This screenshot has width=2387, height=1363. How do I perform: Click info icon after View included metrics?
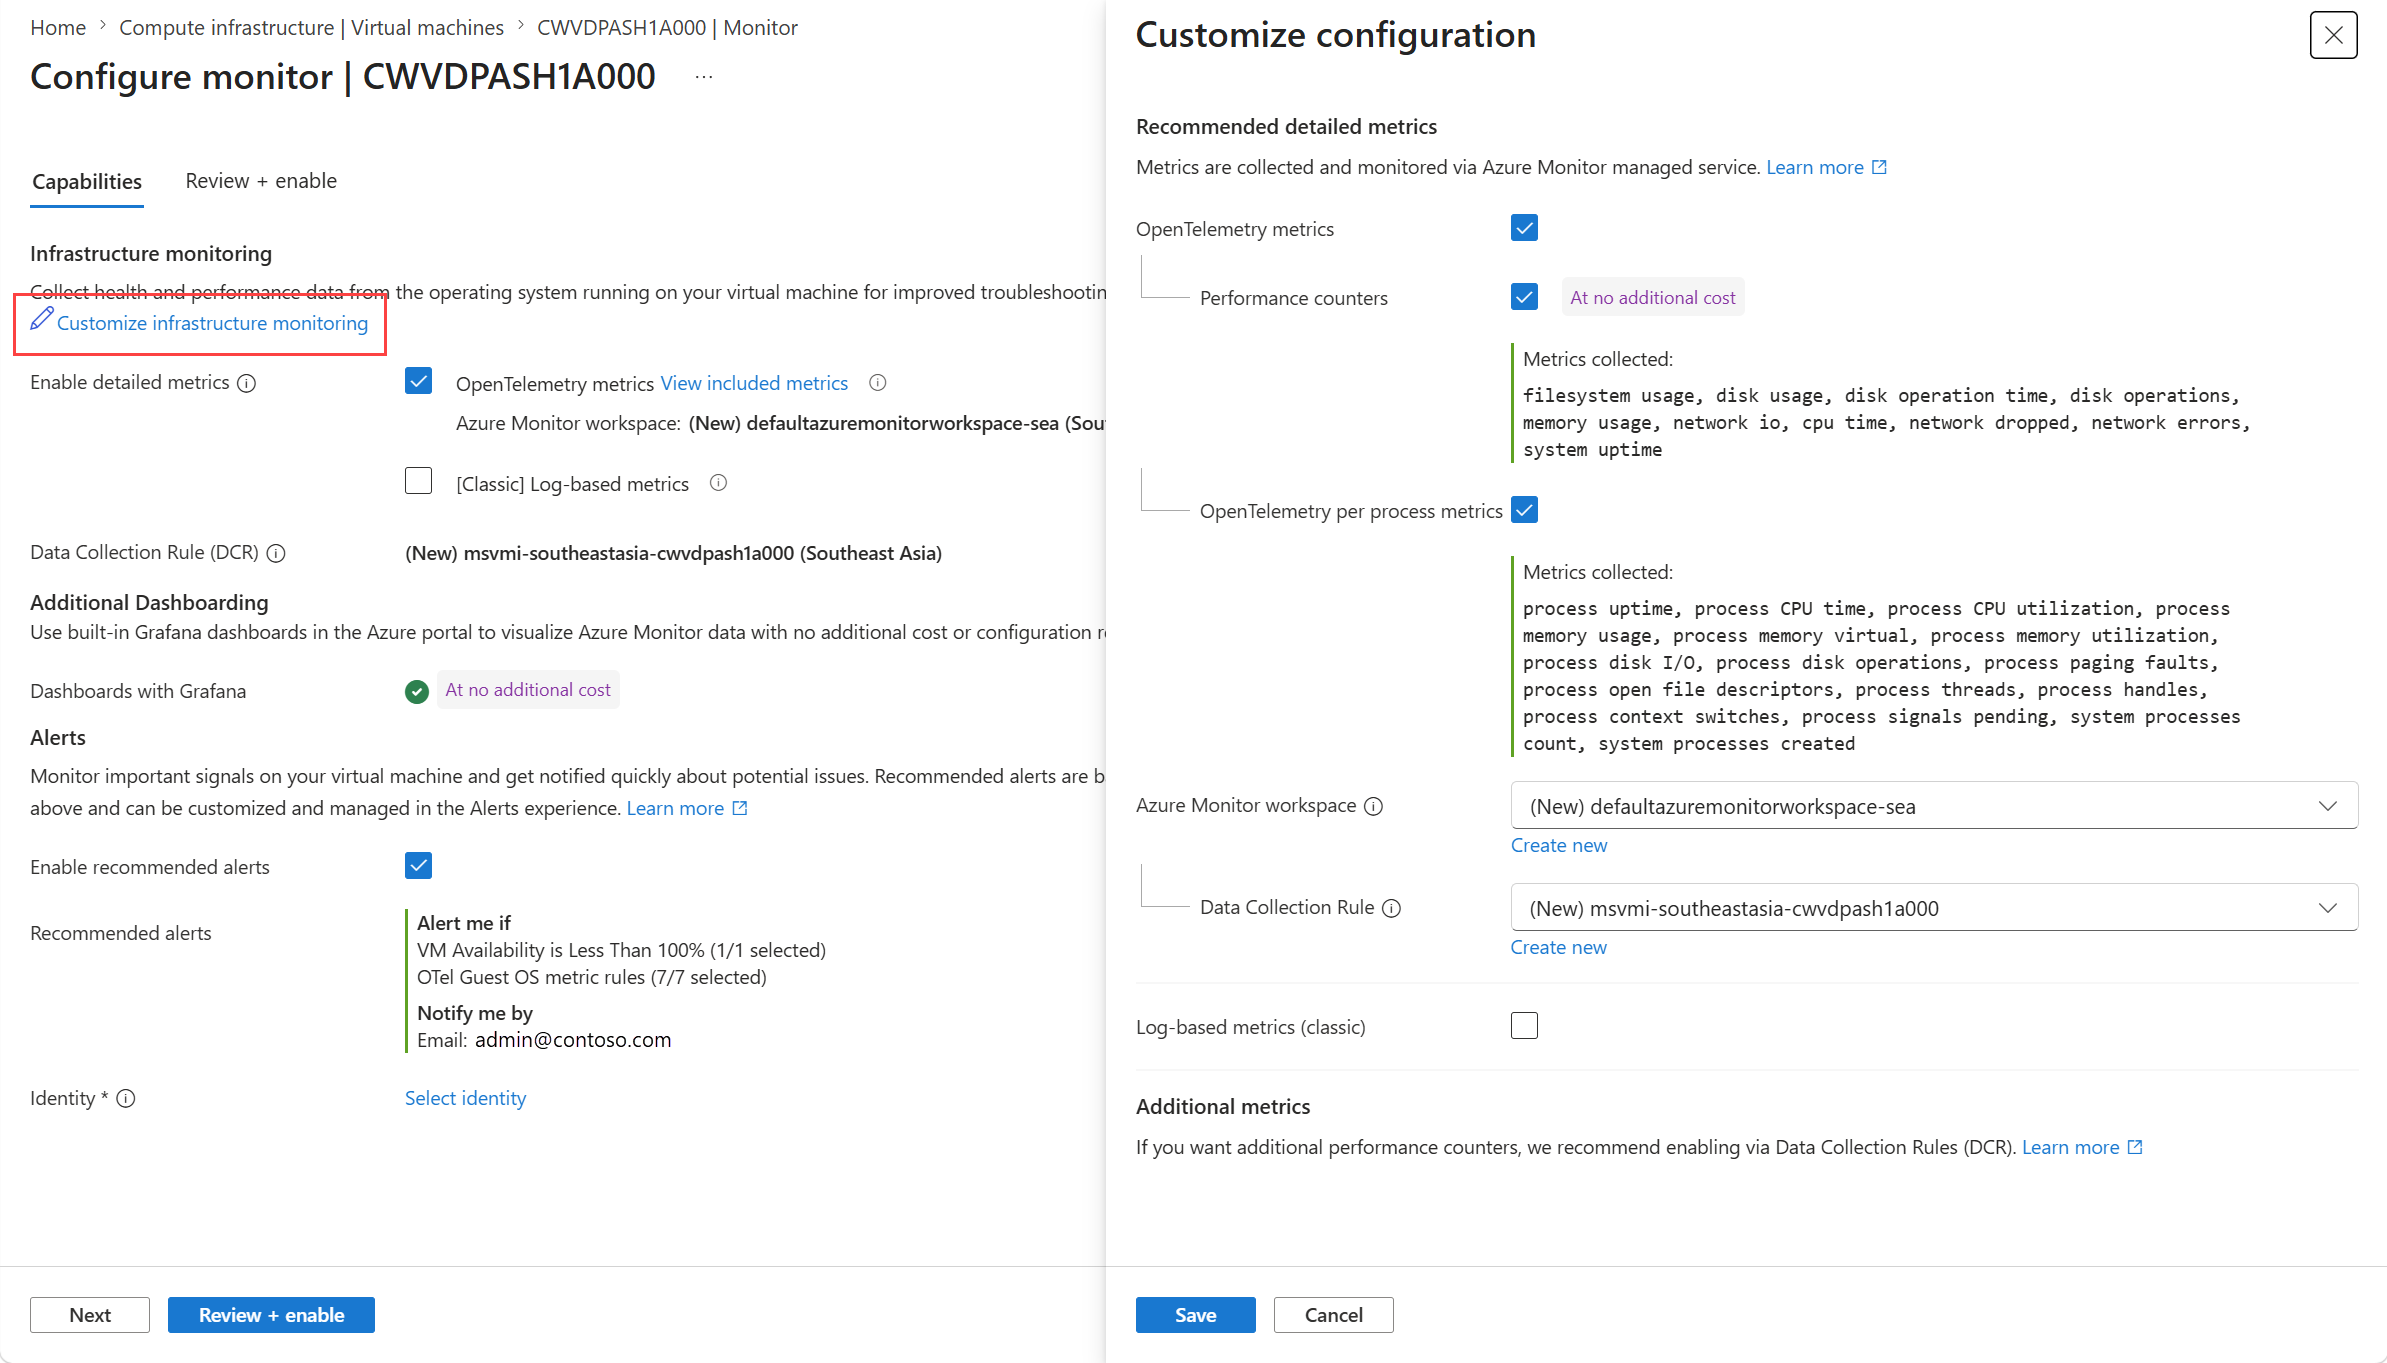(x=878, y=382)
